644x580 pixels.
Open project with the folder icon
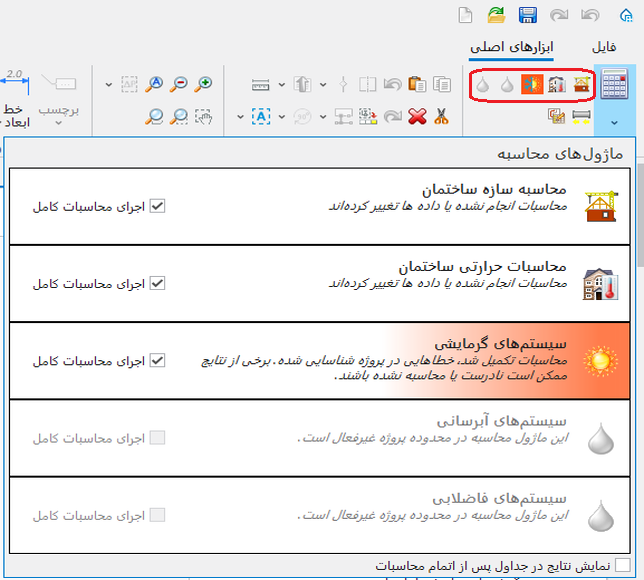point(497,15)
